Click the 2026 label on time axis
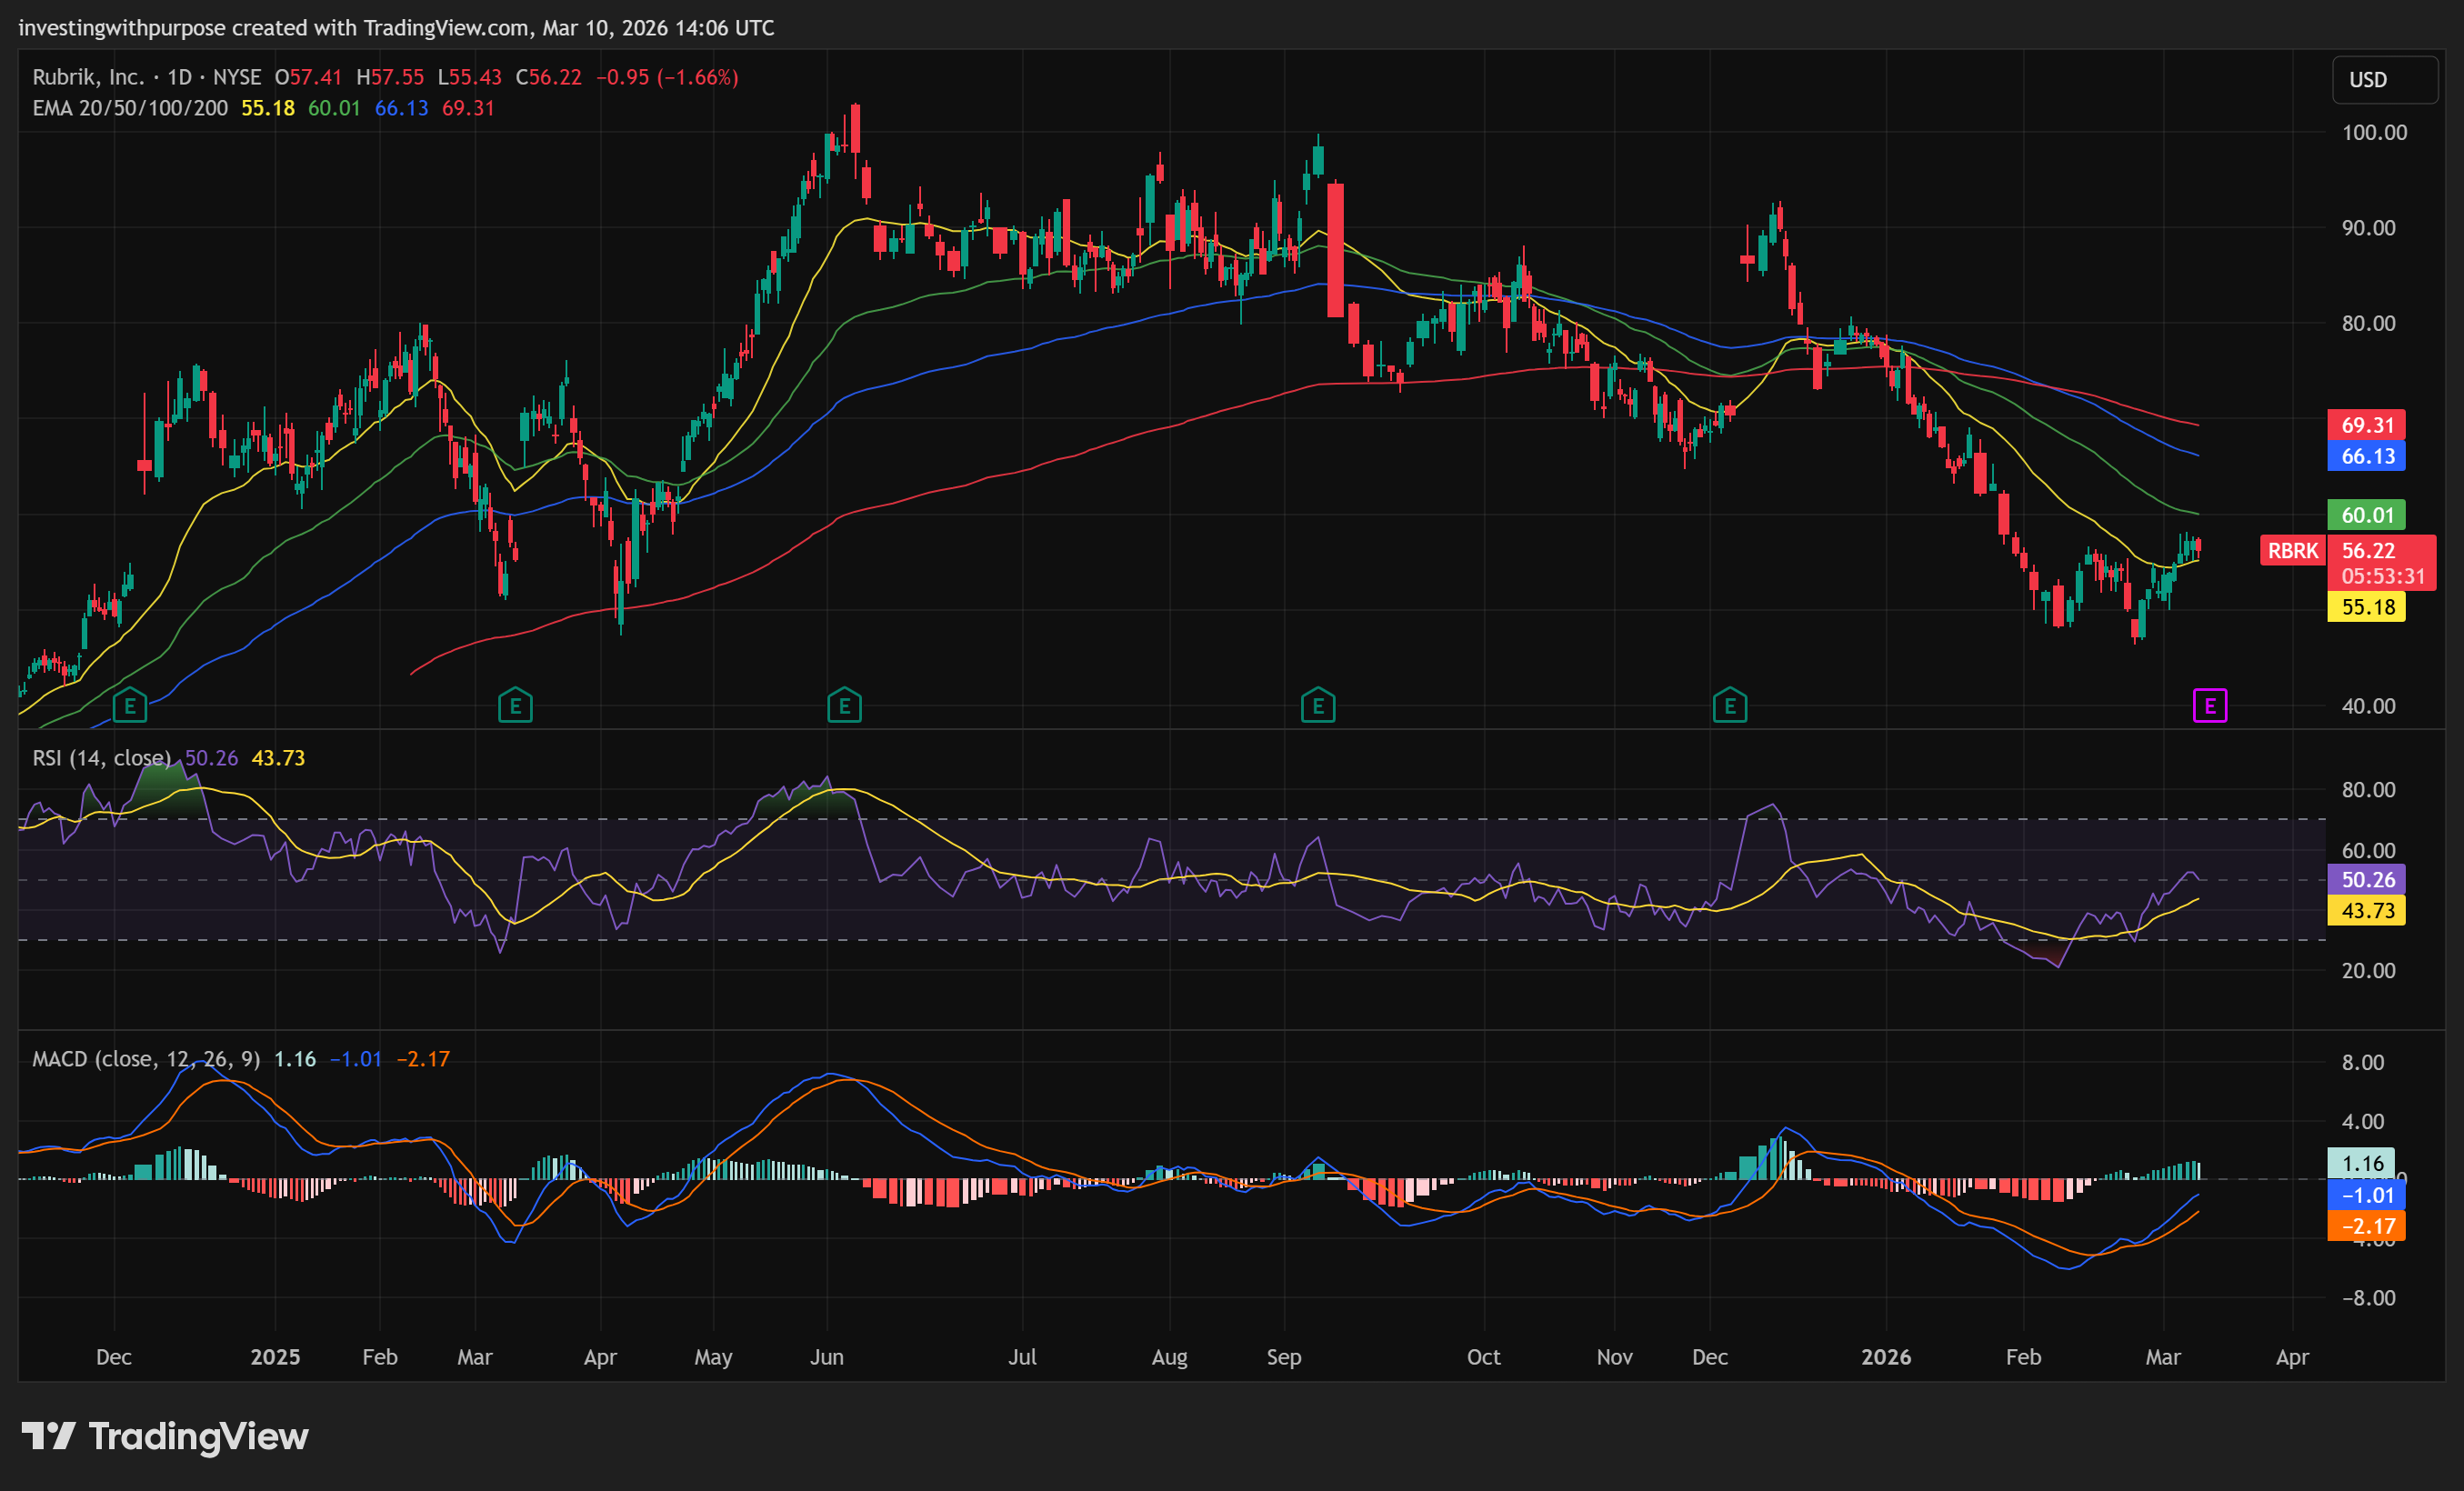Viewport: 2464px width, 1491px height. (x=1885, y=1357)
